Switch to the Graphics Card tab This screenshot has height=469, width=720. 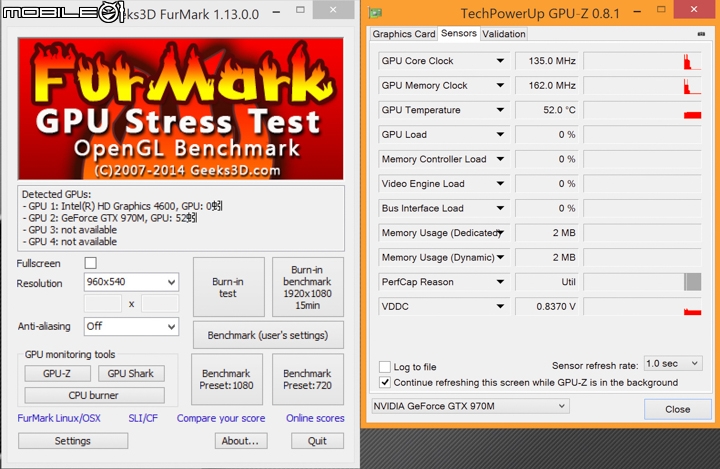click(404, 34)
